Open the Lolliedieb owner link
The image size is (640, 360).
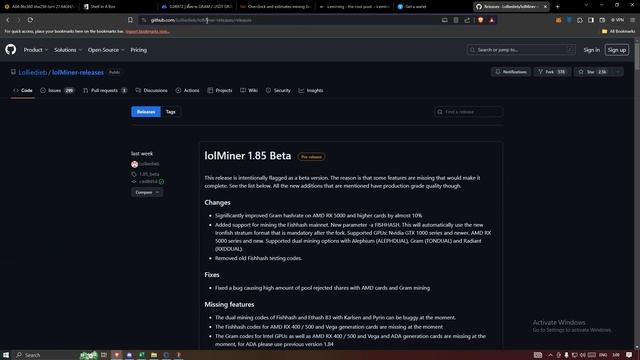click(x=33, y=72)
